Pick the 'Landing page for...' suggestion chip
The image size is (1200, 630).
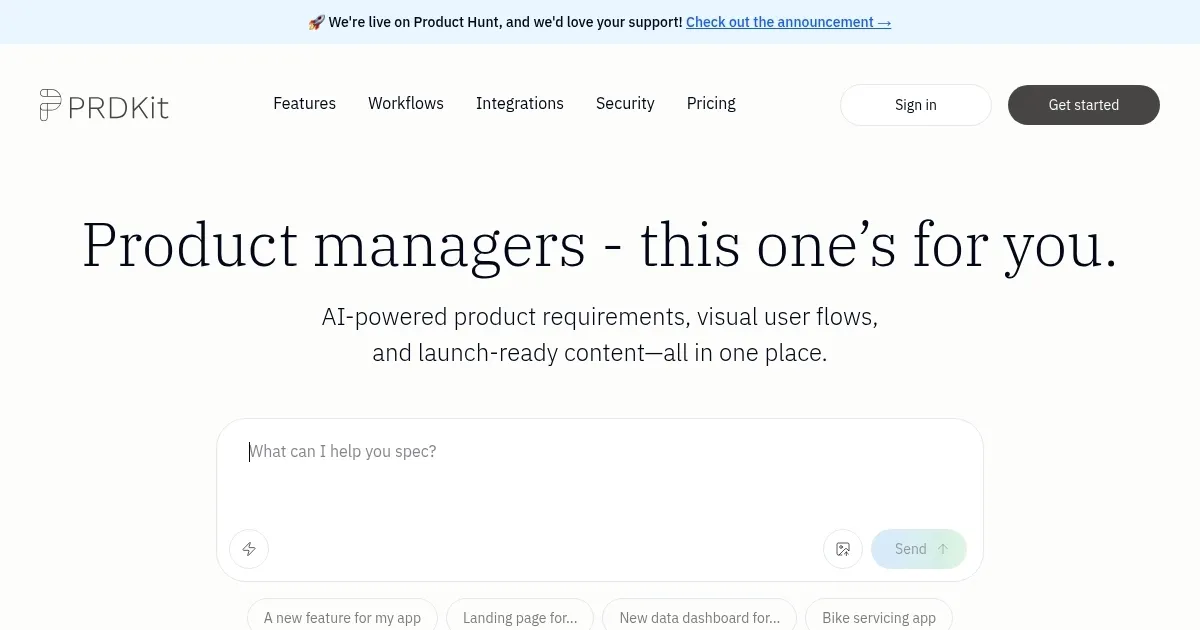click(520, 617)
